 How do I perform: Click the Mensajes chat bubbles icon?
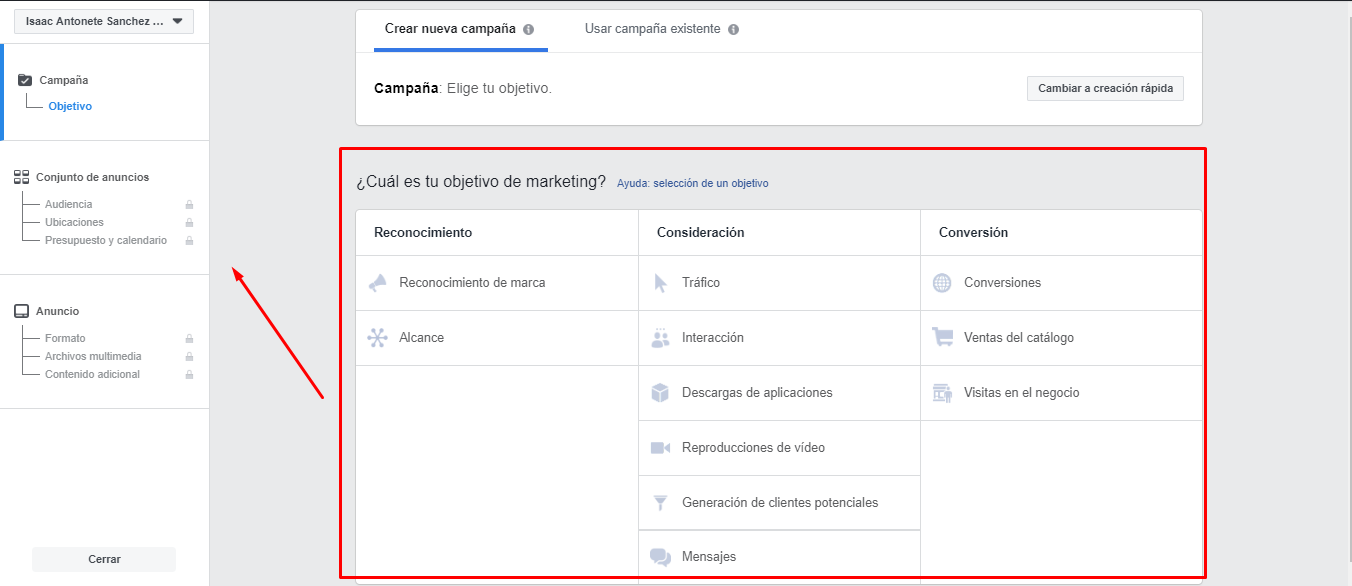pyautogui.click(x=660, y=557)
